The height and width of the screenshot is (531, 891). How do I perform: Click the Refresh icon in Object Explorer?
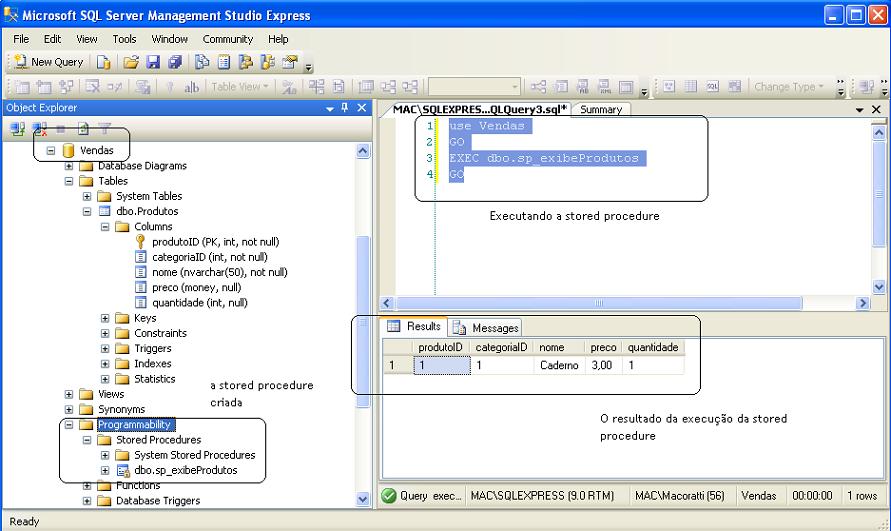tap(83, 129)
